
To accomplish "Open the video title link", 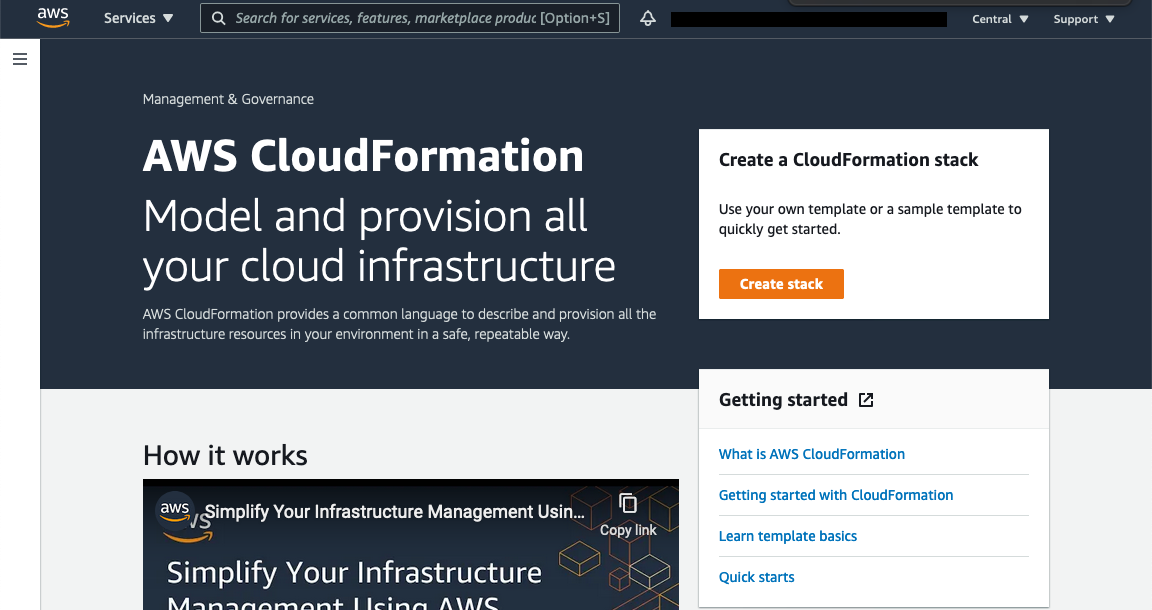I will click(395, 512).
